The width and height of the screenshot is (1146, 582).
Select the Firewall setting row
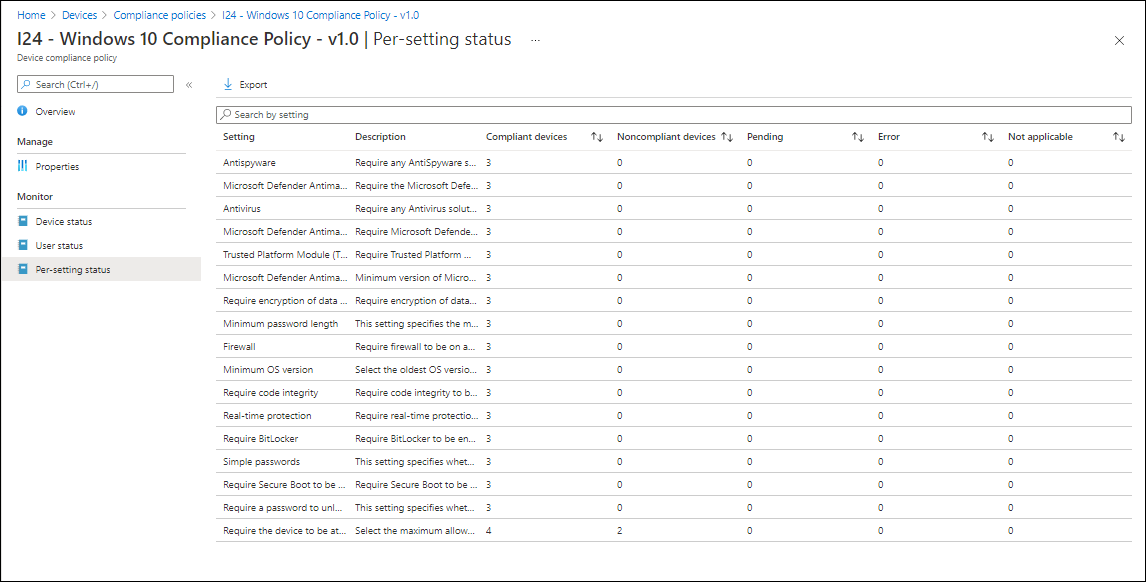coord(674,347)
